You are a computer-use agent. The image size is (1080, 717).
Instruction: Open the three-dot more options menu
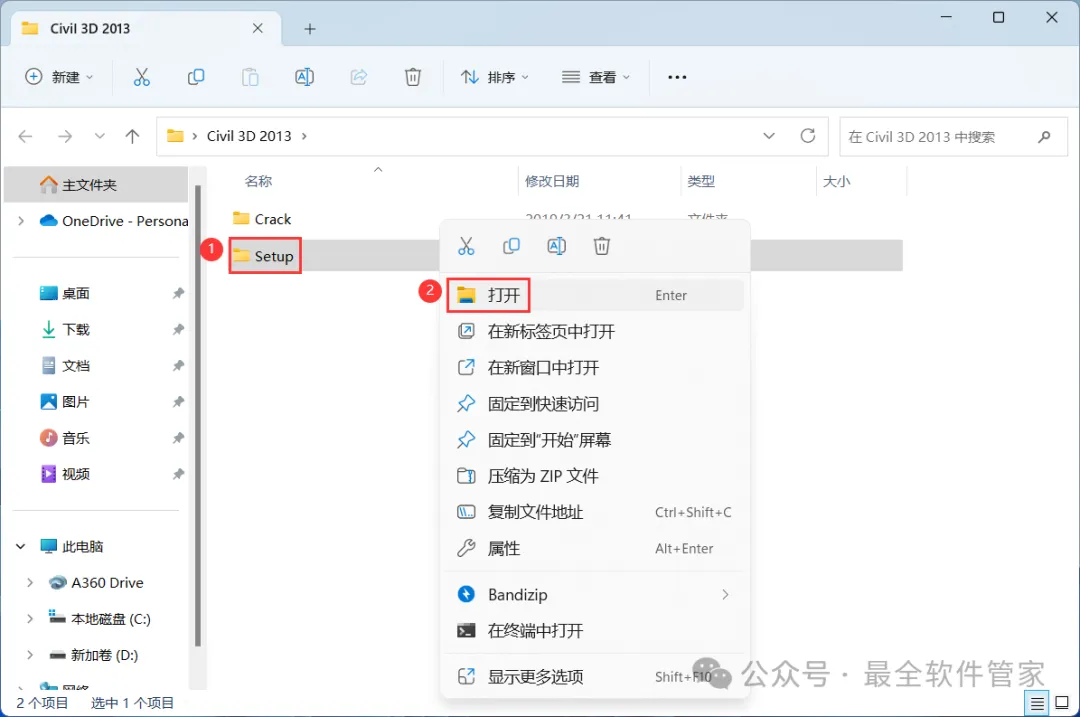(677, 77)
